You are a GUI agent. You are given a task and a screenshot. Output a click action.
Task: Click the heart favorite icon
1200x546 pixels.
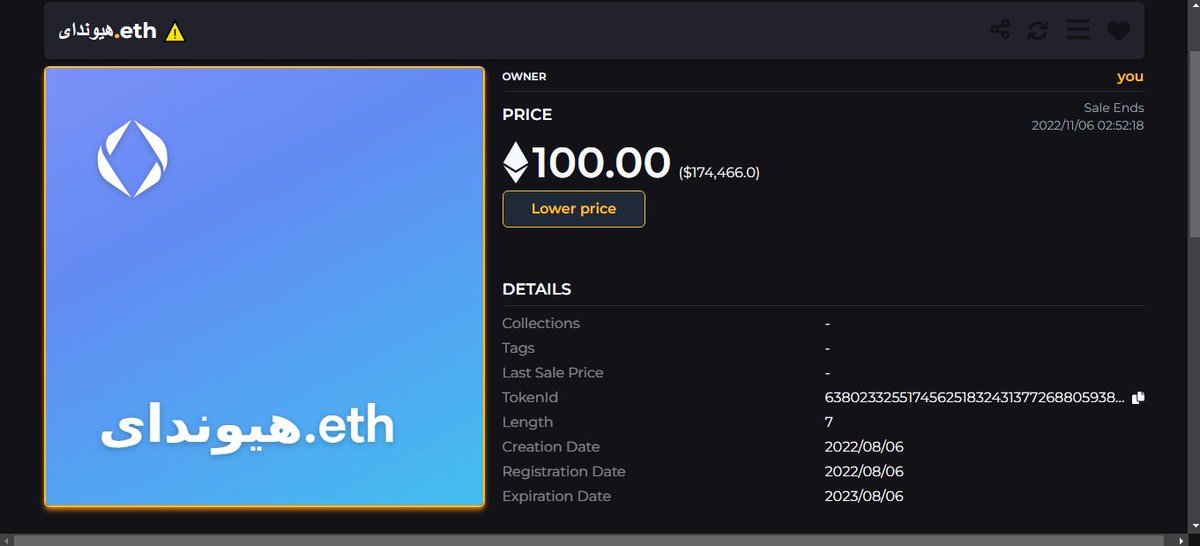(x=1118, y=31)
